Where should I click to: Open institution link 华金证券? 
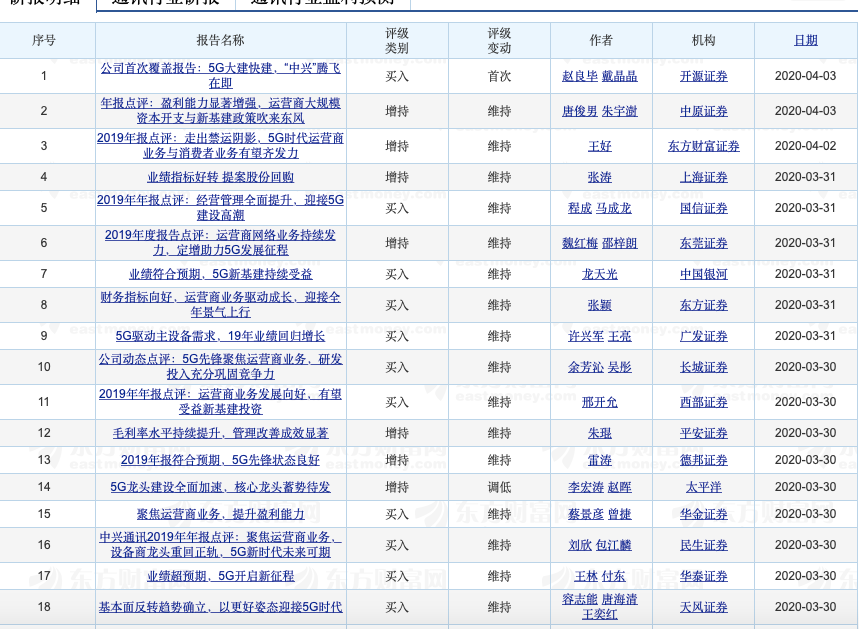pyautogui.click(x=703, y=514)
